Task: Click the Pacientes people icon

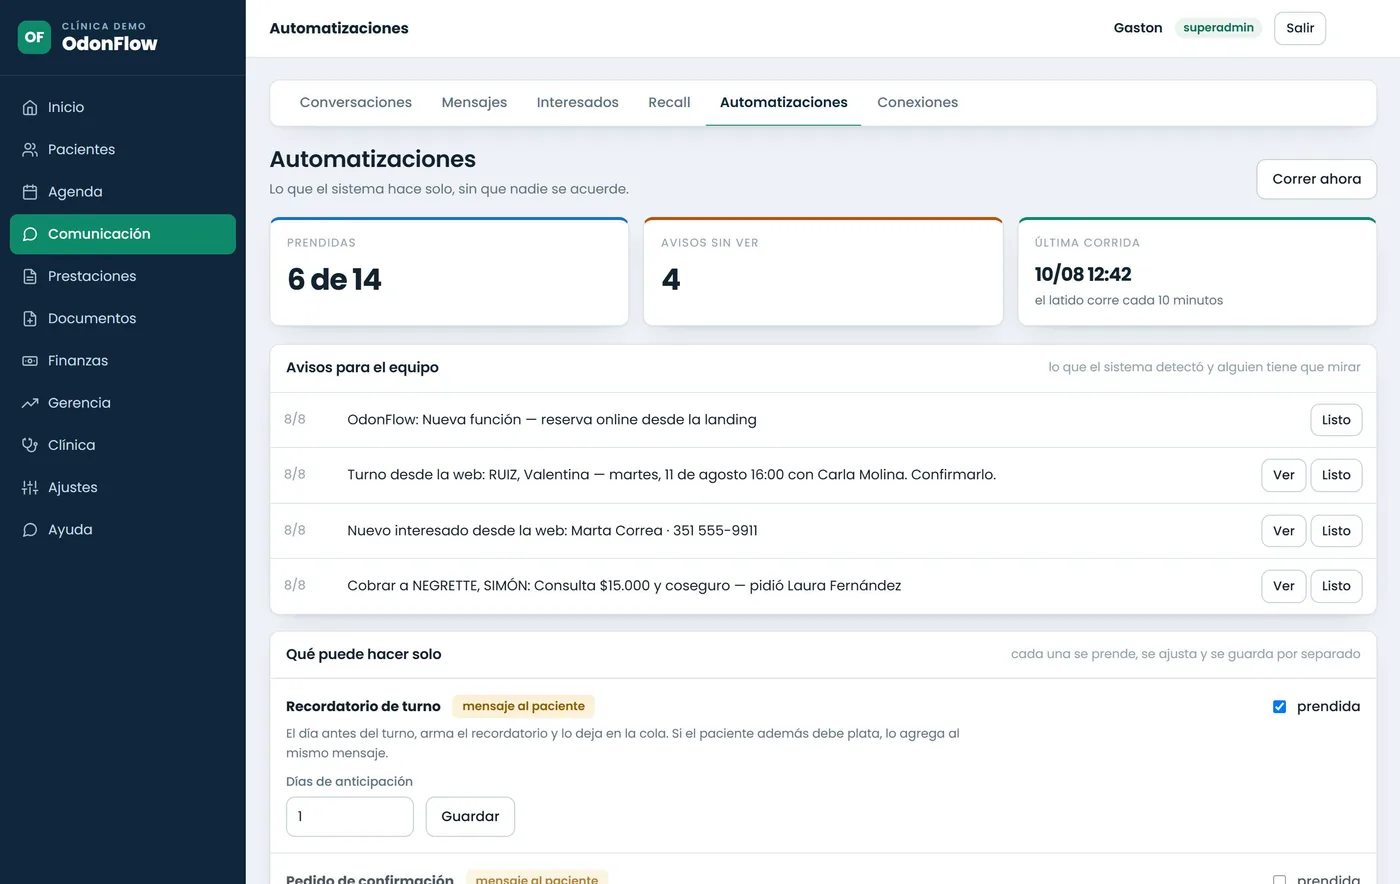Action: point(30,149)
